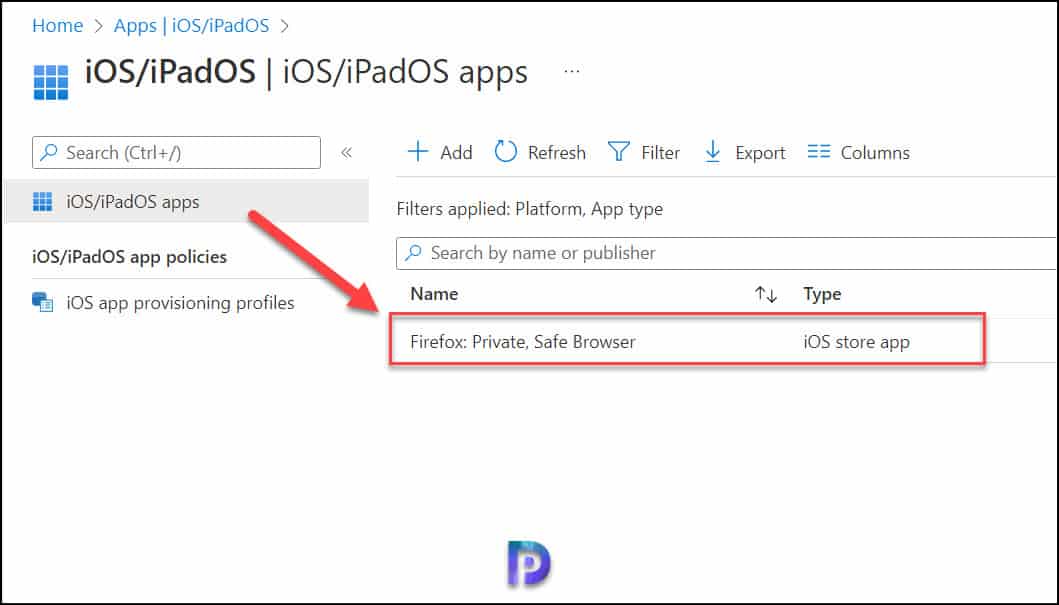Click the iOS/iPadOS apps grid title icon
1059x605 pixels.
pyautogui.click(x=51, y=82)
